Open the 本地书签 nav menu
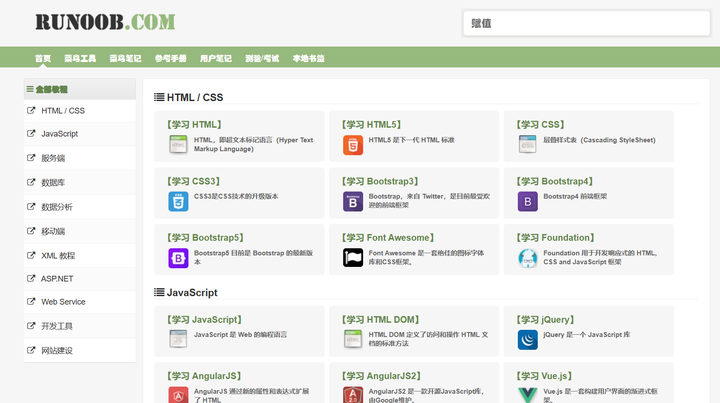Screen dimensions: 720x403 coord(309,58)
